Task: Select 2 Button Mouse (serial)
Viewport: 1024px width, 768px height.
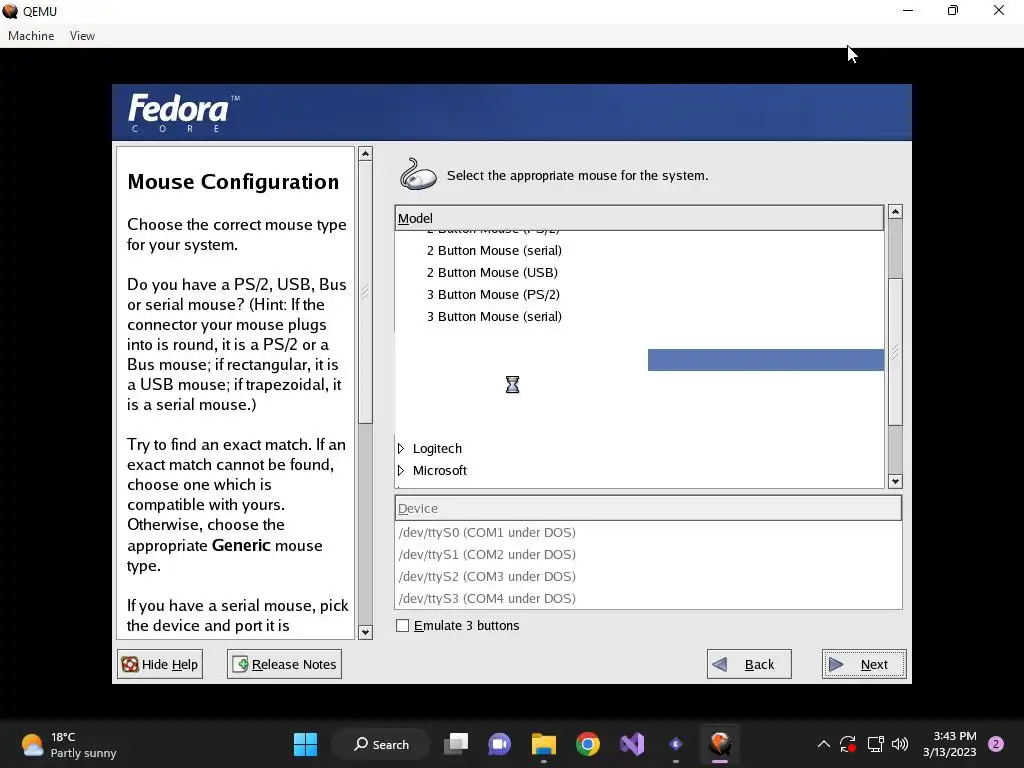Action: (x=494, y=251)
